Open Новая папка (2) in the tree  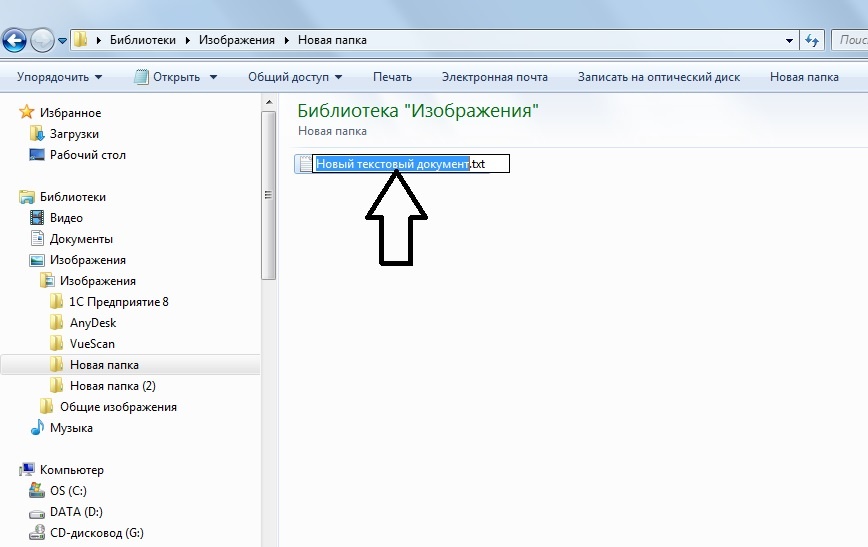pyautogui.click(x=113, y=386)
